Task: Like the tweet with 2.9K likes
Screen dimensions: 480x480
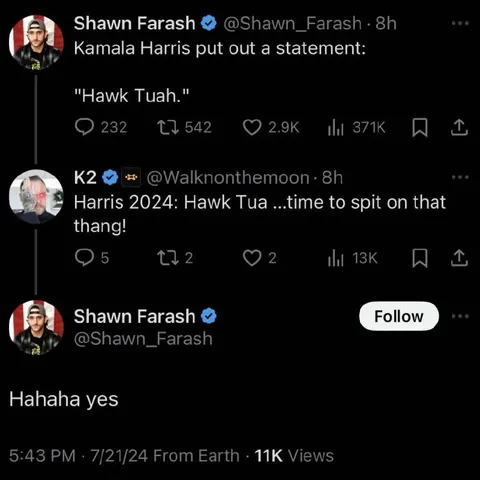Action: point(252,127)
